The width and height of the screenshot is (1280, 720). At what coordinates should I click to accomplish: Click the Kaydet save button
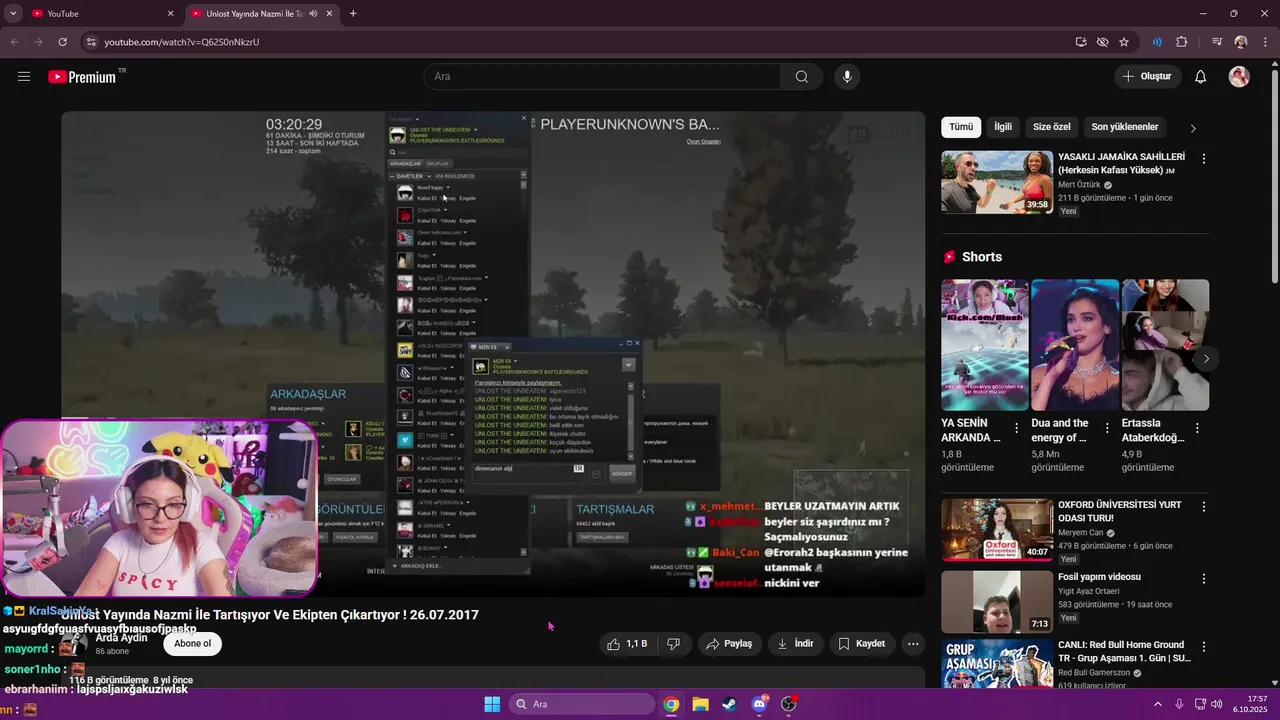862,644
